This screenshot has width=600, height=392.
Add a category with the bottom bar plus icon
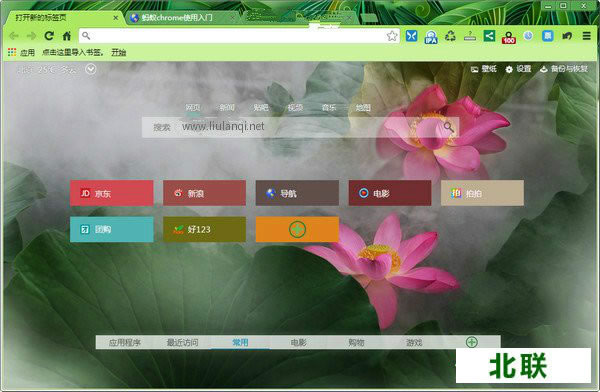(x=471, y=342)
